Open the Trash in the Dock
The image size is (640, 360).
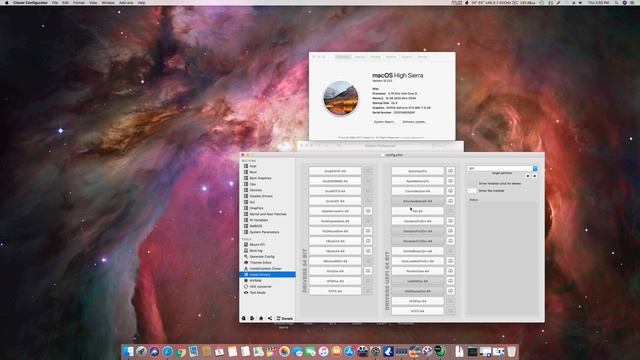(x=511, y=351)
